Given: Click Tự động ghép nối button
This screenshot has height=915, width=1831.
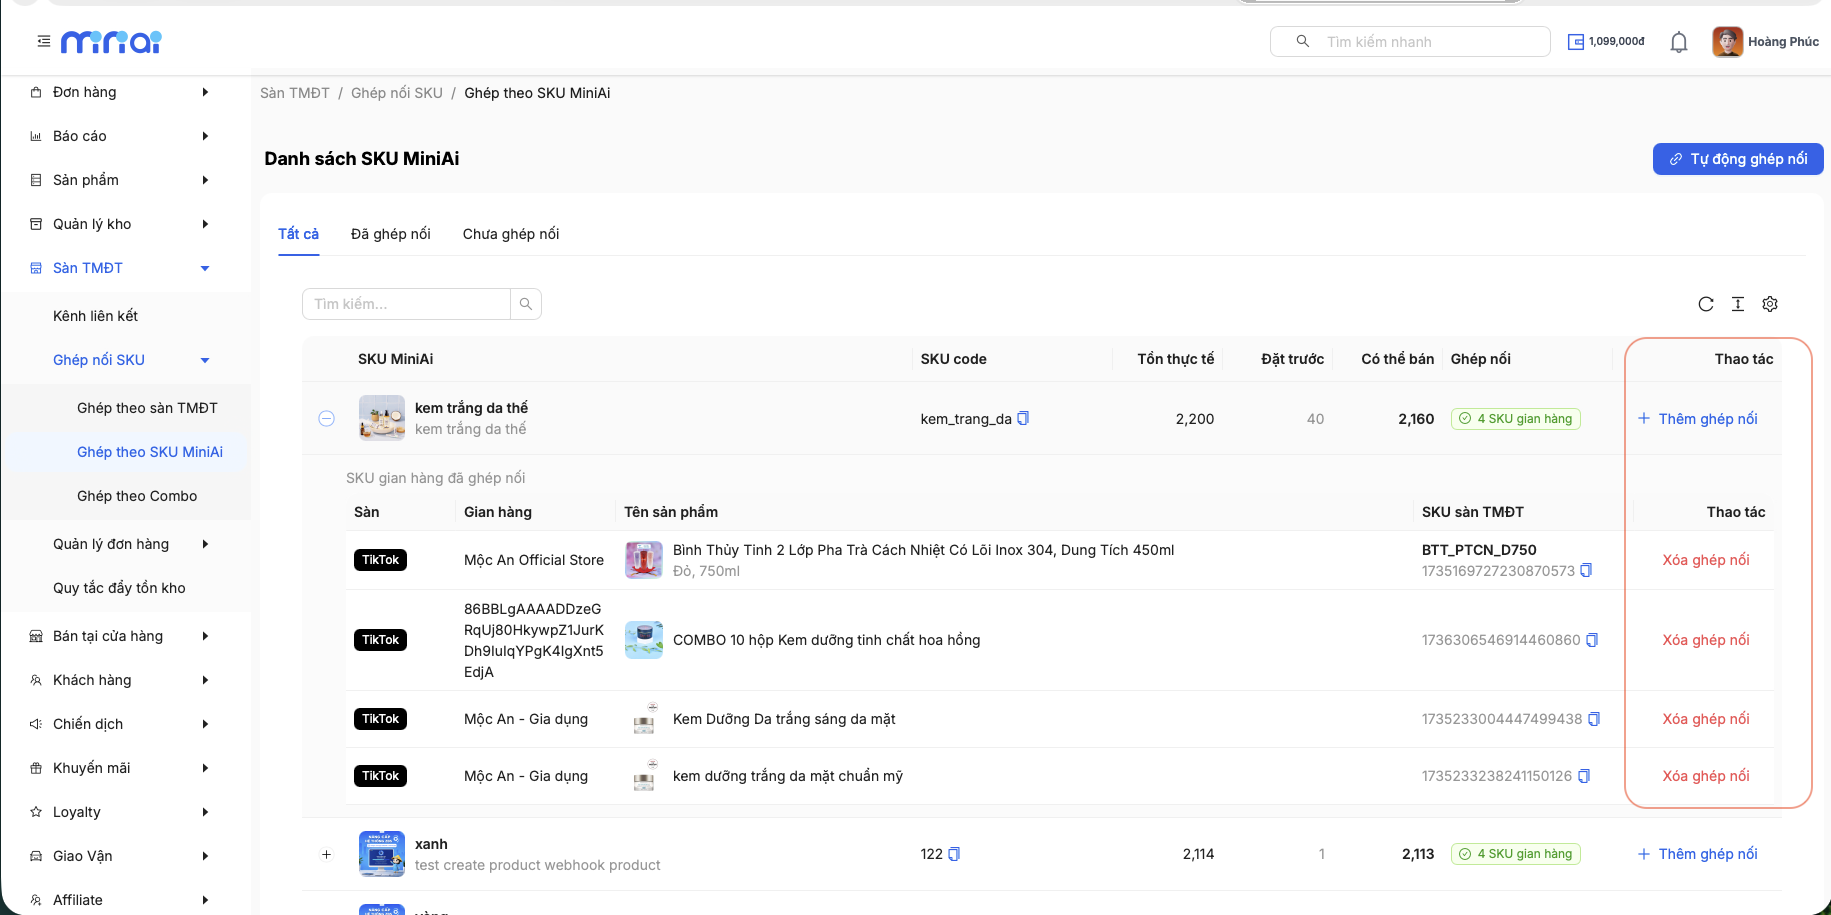Looking at the screenshot, I should tap(1738, 159).
